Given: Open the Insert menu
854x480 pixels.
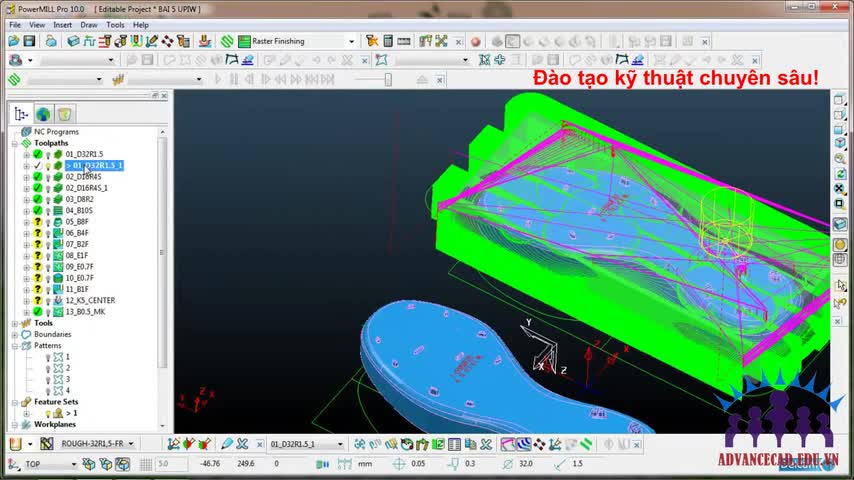Looking at the screenshot, I should click(63, 25).
